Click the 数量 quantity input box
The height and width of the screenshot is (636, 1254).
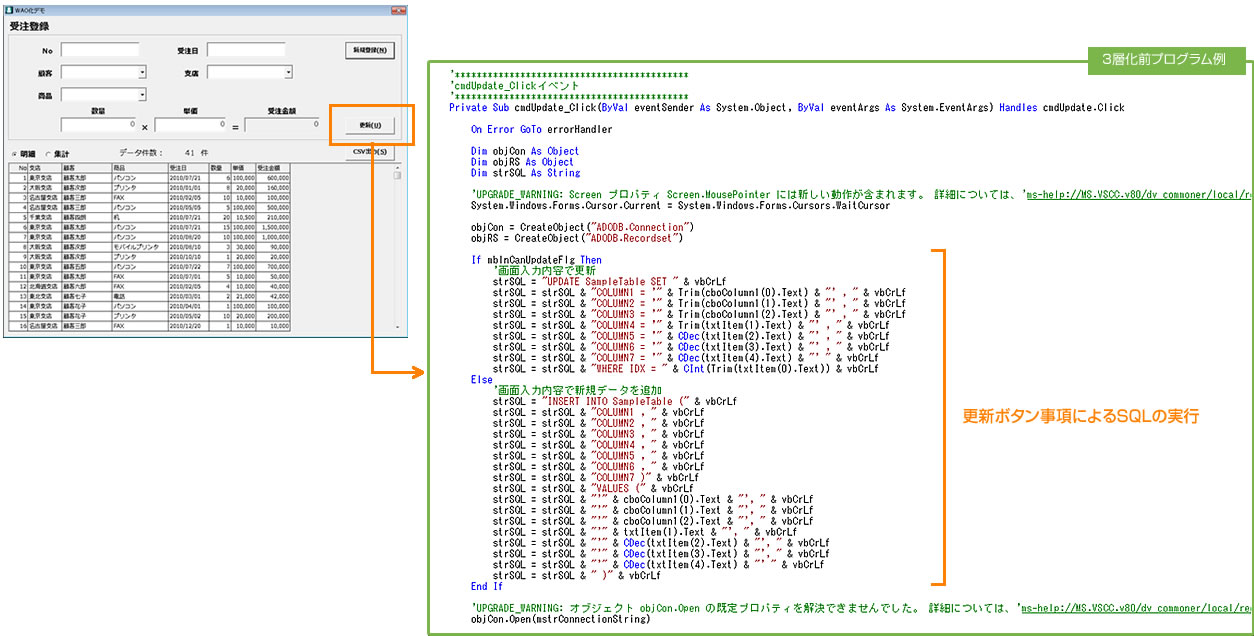pos(99,125)
